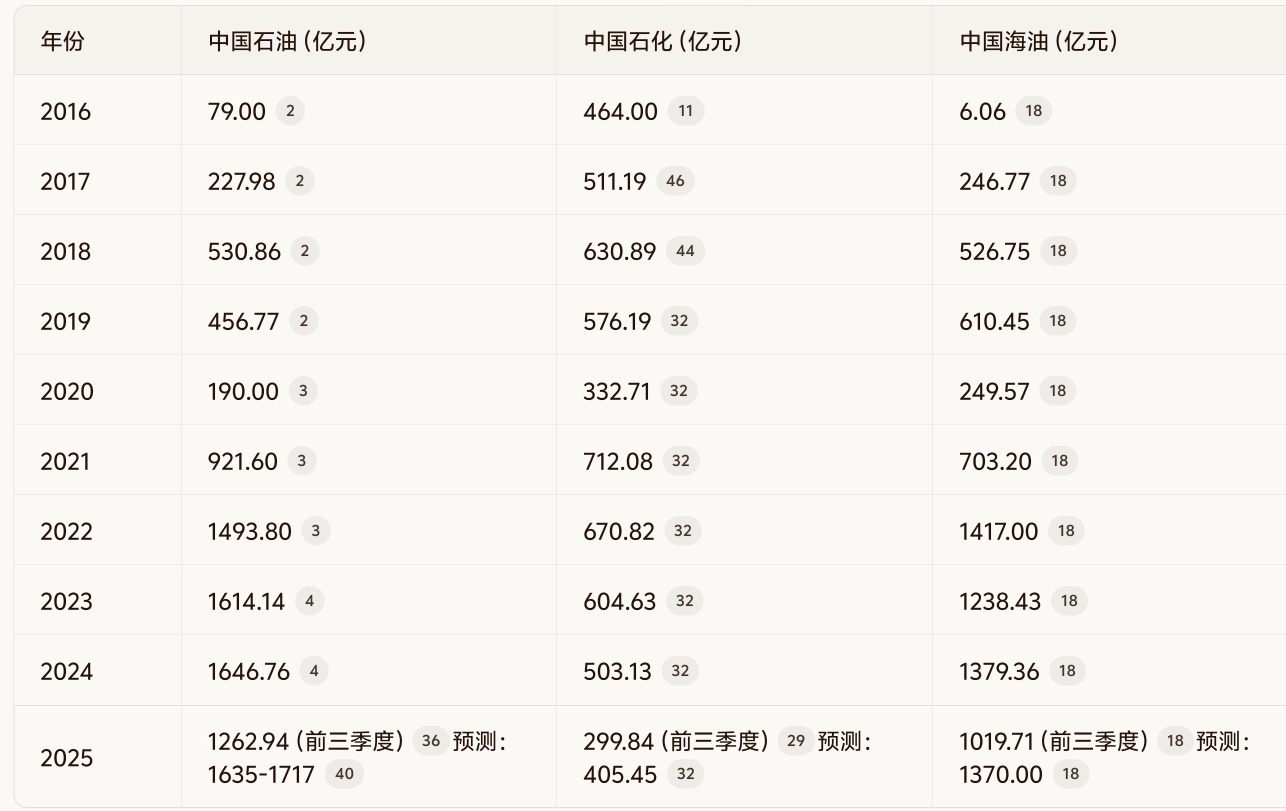Click the 中国海油 (亿元) column header
The height and width of the screenshot is (811, 1286).
pos(1039,41)
